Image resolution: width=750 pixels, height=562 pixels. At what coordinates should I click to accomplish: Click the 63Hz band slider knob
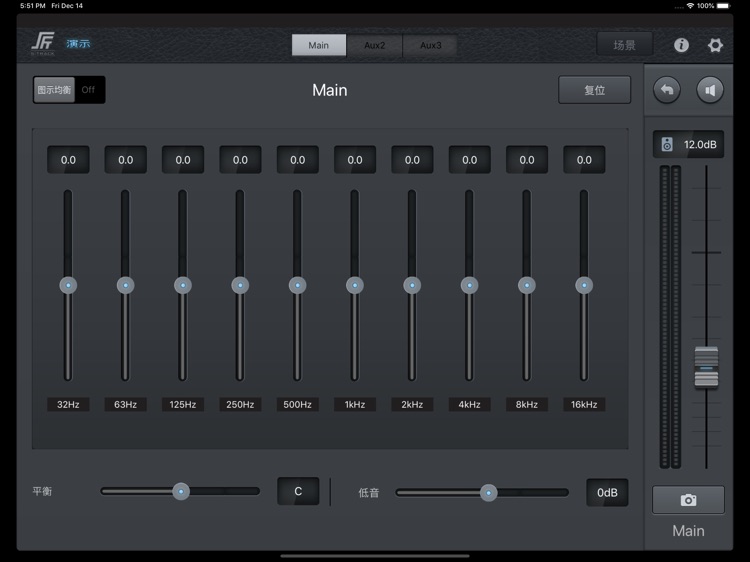click(x=125, y=285)
